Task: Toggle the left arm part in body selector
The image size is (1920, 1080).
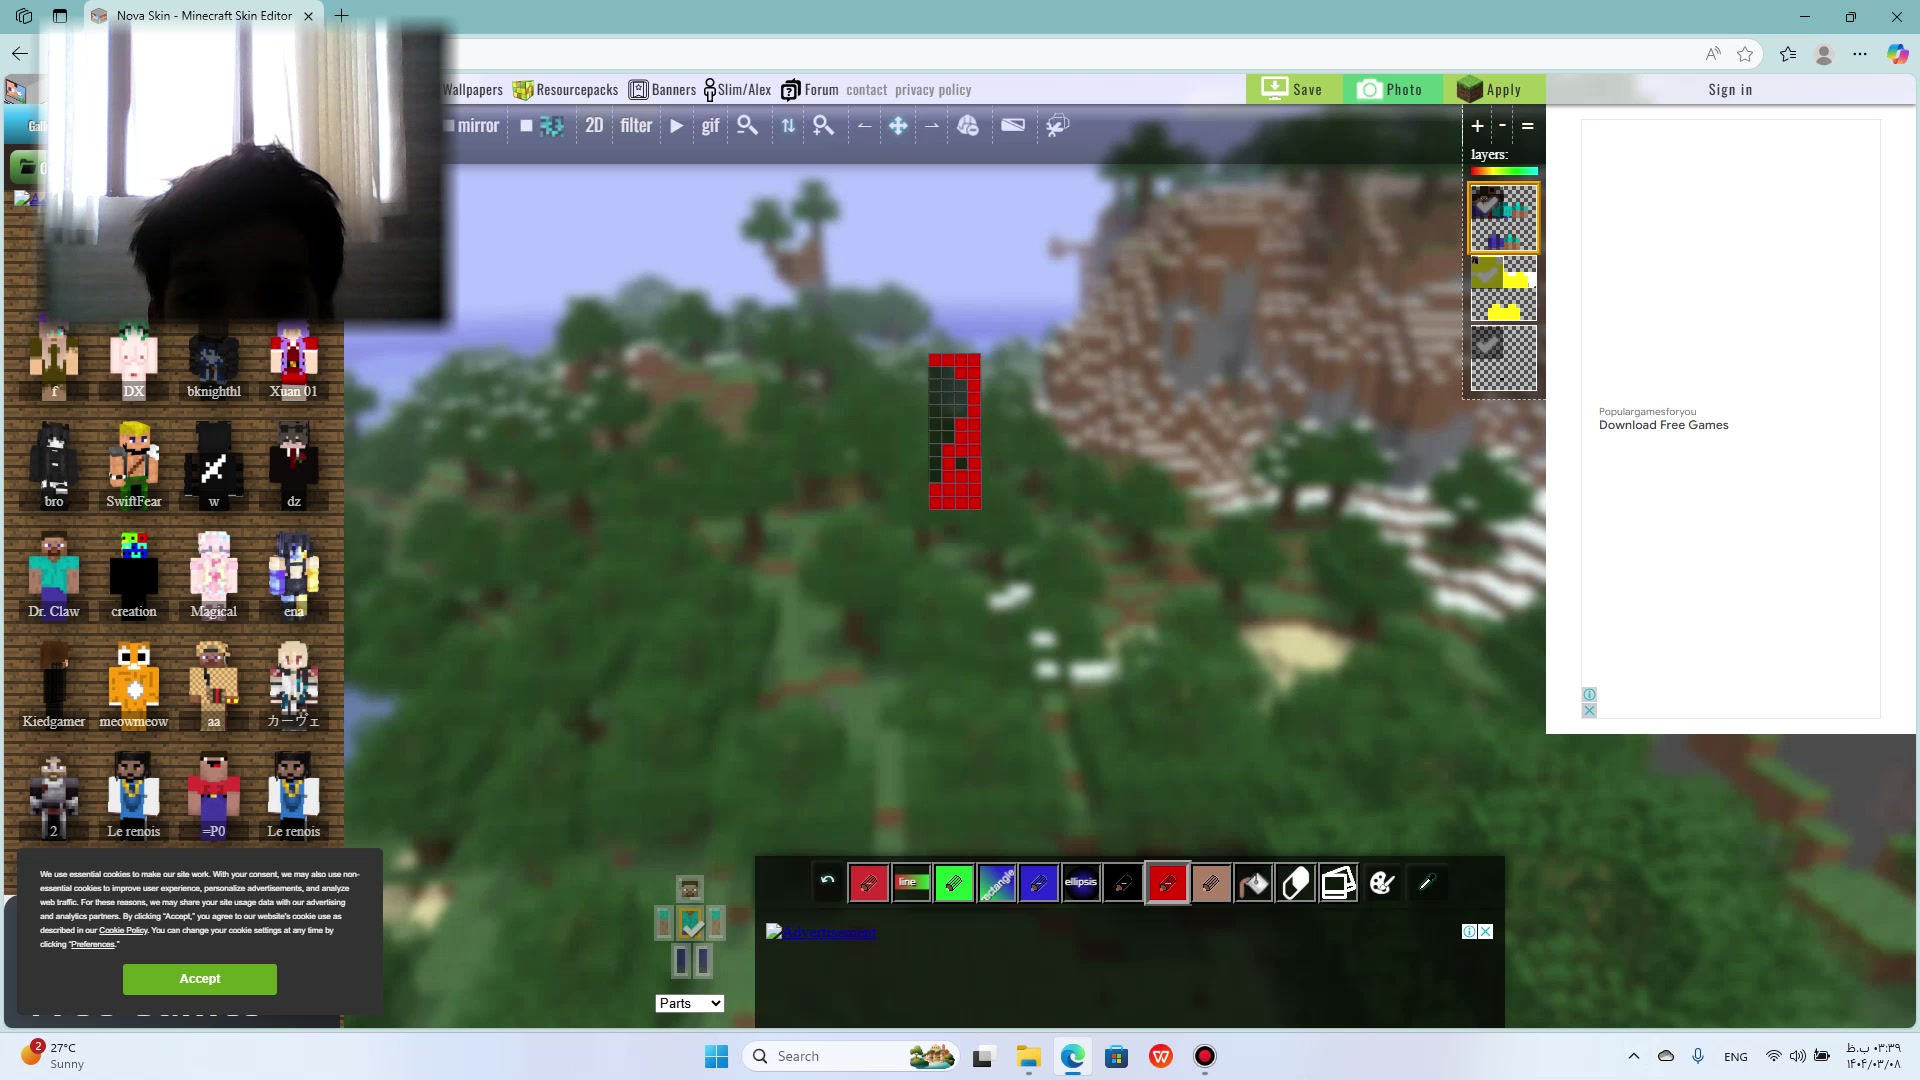Action: (x=664, y=923)
